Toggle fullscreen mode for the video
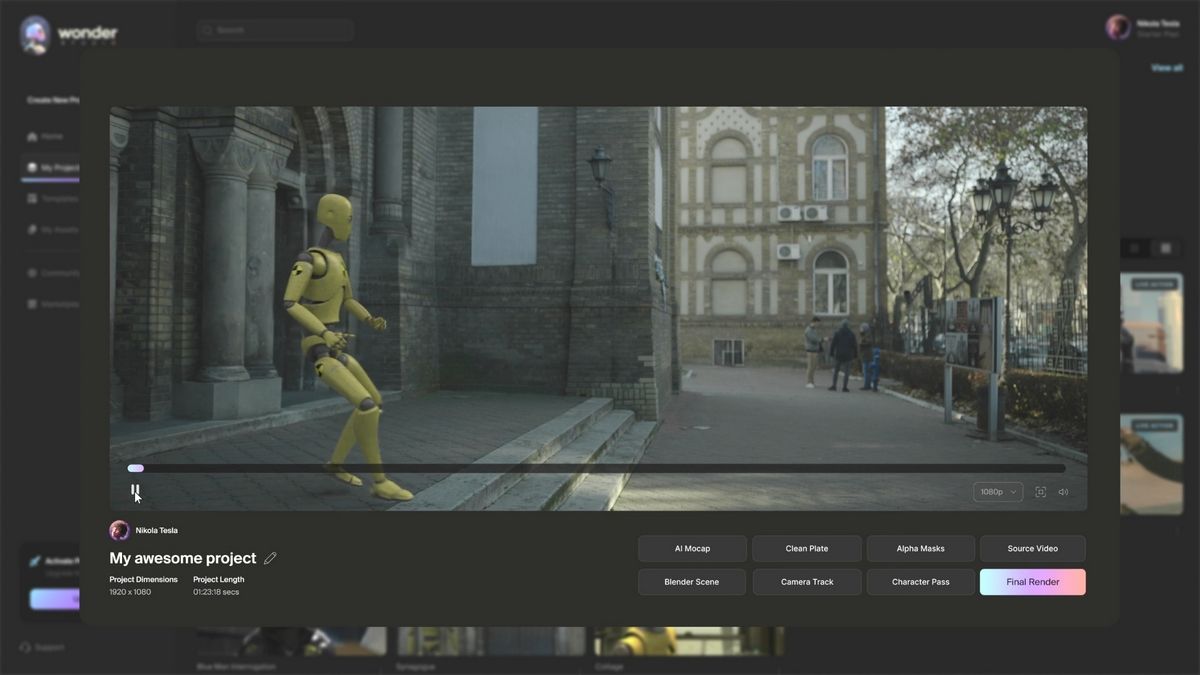This screenshot has width=1200, height=675. click(1040, 492)
